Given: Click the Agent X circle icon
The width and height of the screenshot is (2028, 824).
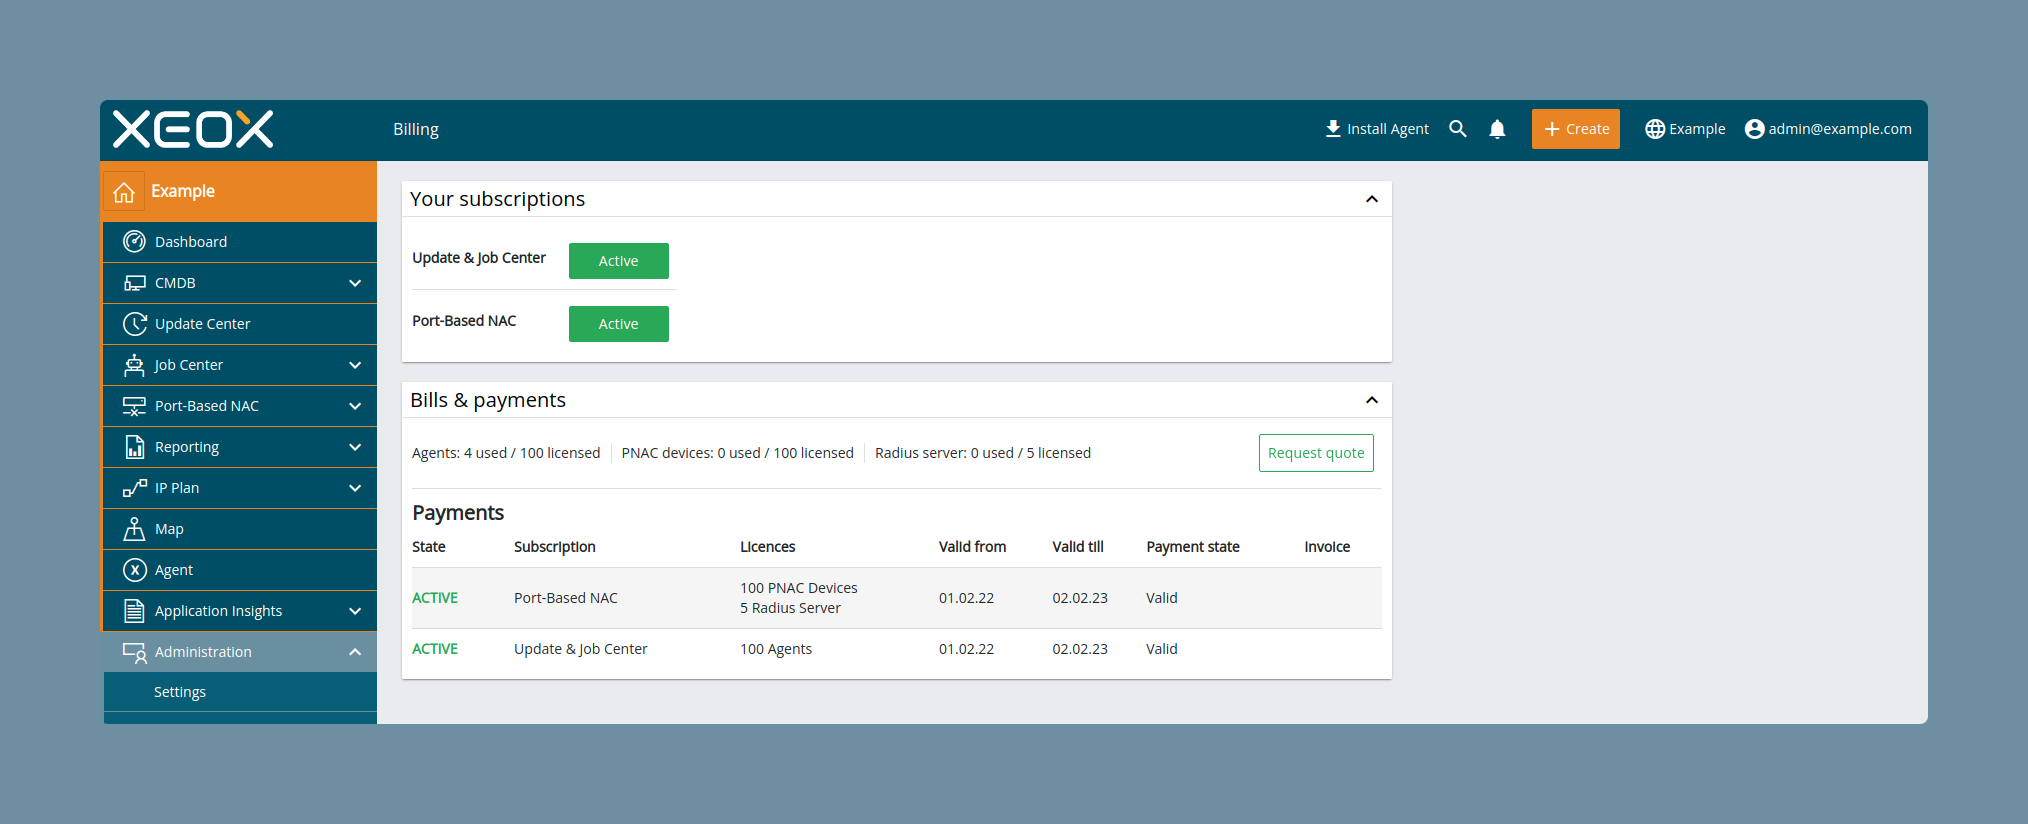Looking at the screenshot, I should point(134,570).
